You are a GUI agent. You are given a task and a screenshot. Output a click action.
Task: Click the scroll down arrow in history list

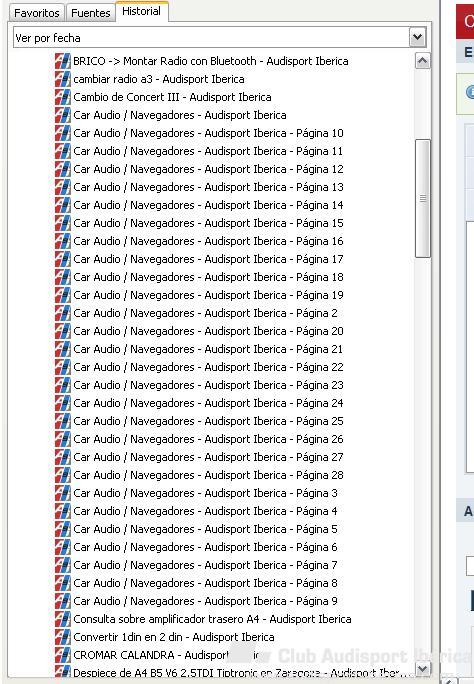[422, 668]
